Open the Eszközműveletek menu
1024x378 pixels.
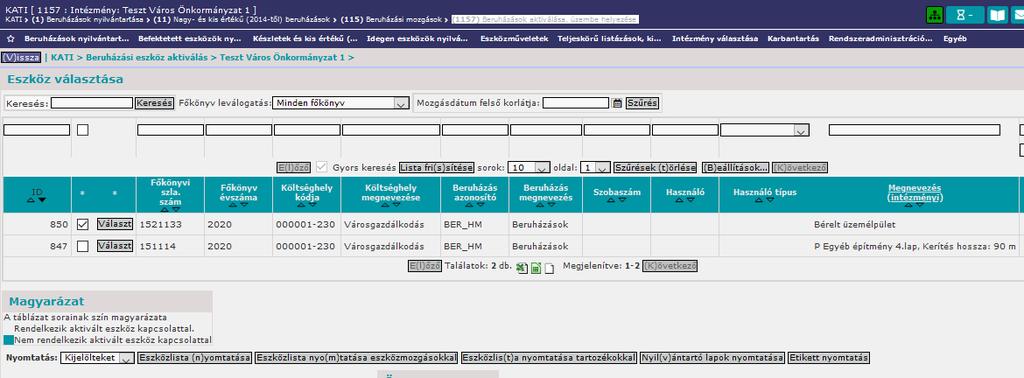click(x=514, y=39)
